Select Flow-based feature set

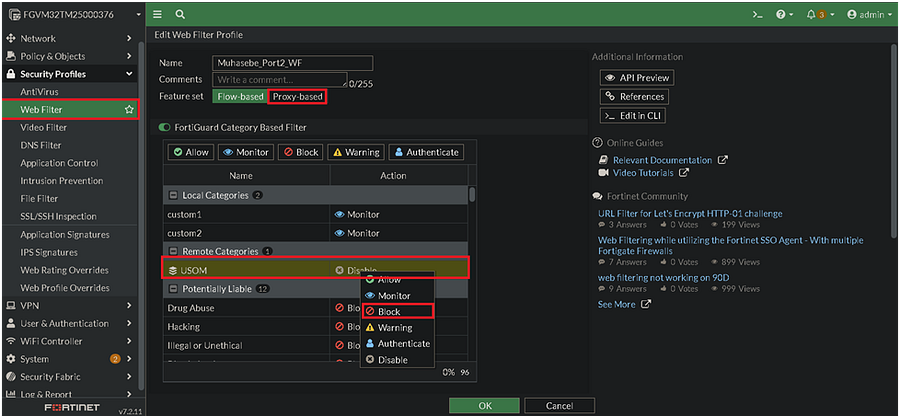click(x=240, y=96)
